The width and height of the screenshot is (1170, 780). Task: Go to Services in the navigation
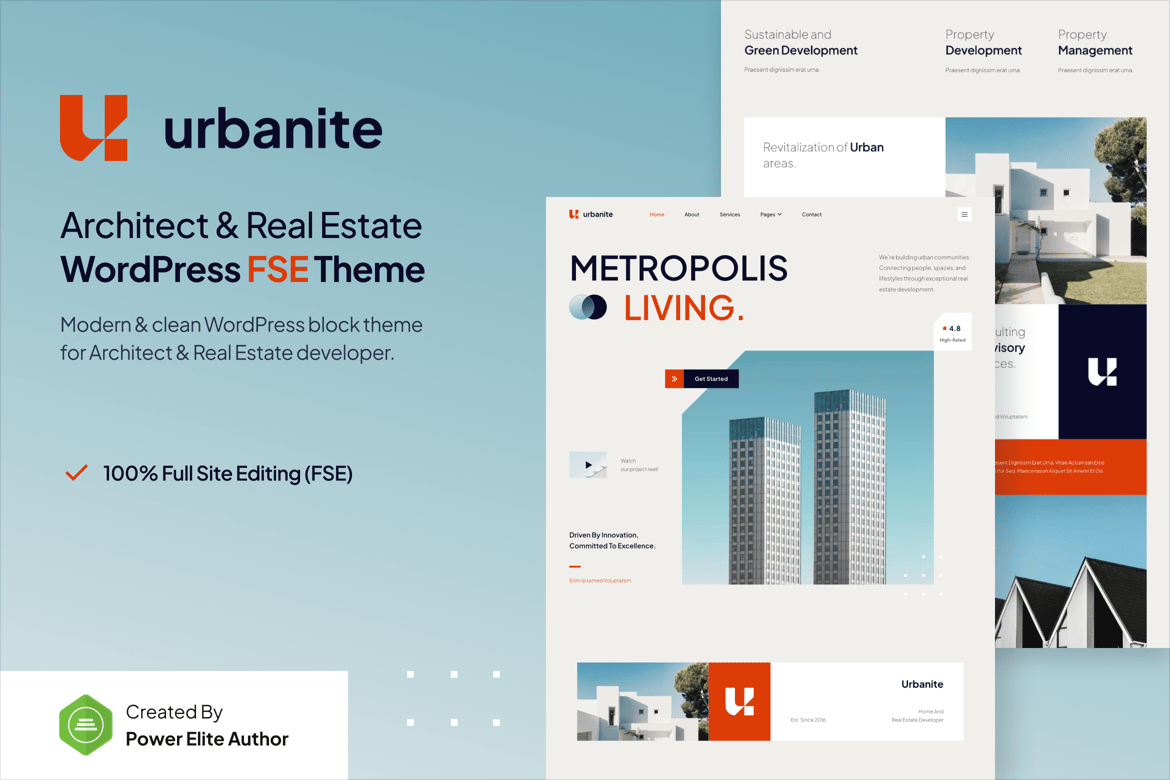[x=729, y=214]
